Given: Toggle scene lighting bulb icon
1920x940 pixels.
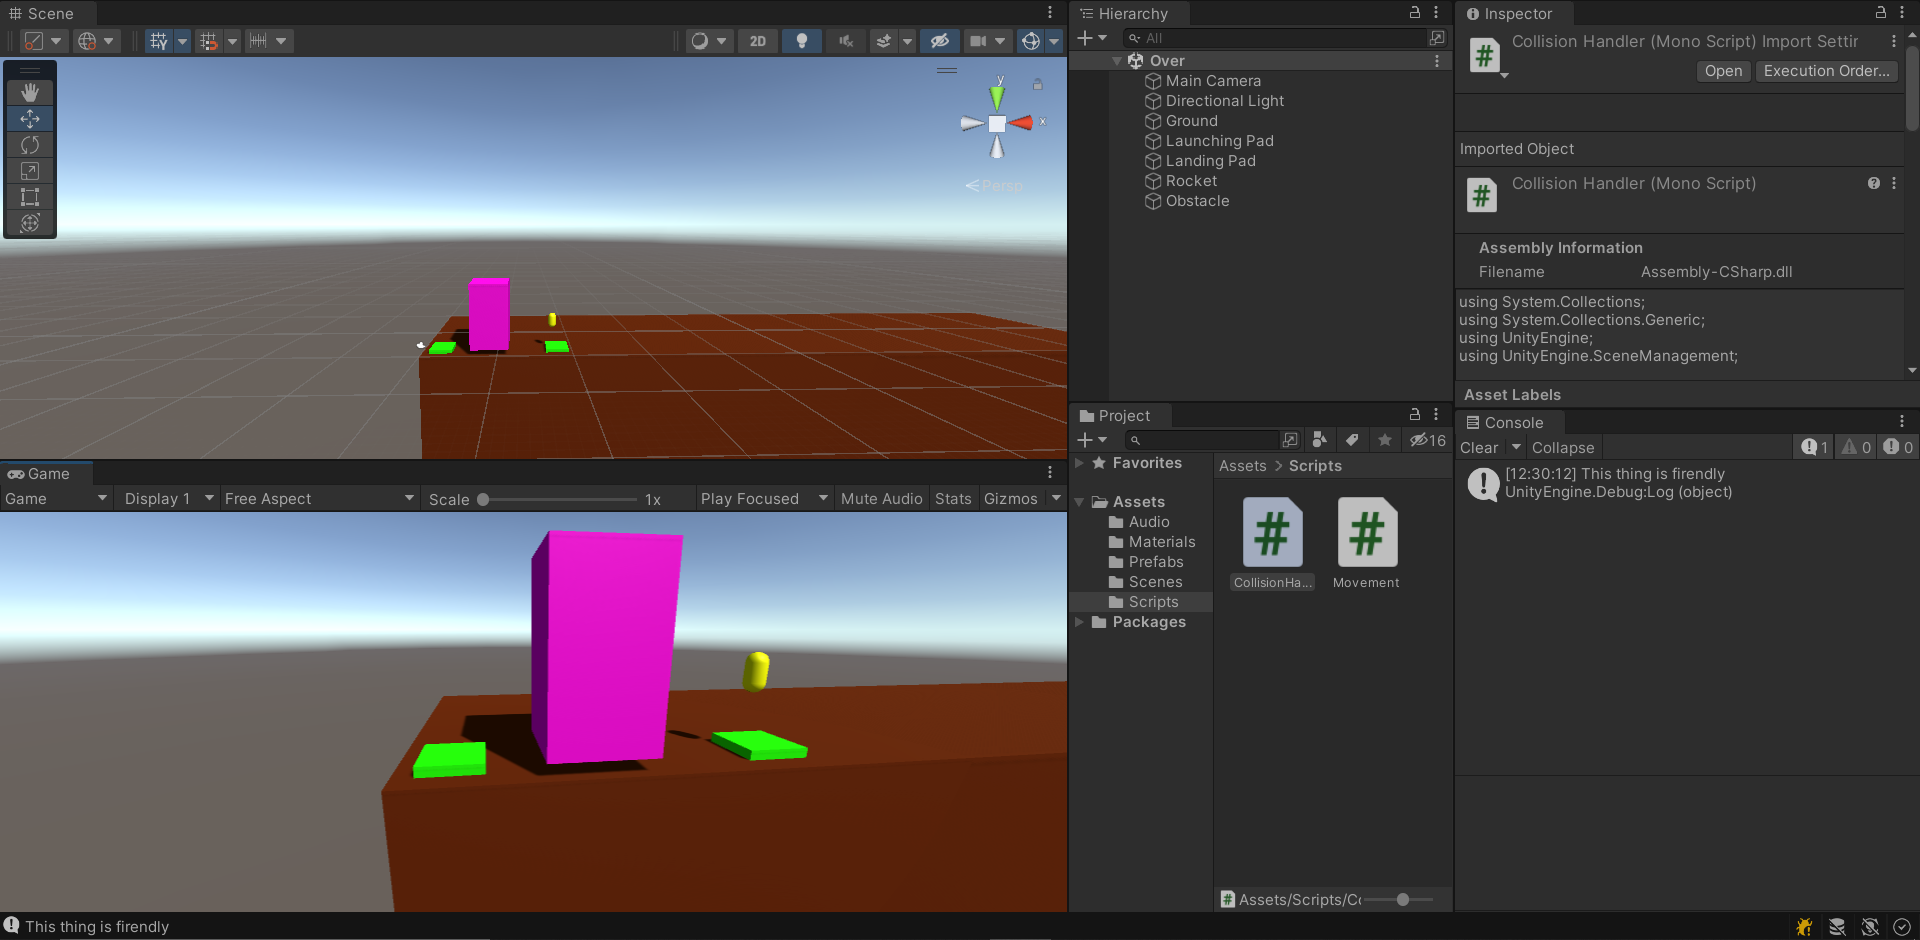Looking at the screenshot, I should click(801, 41).
